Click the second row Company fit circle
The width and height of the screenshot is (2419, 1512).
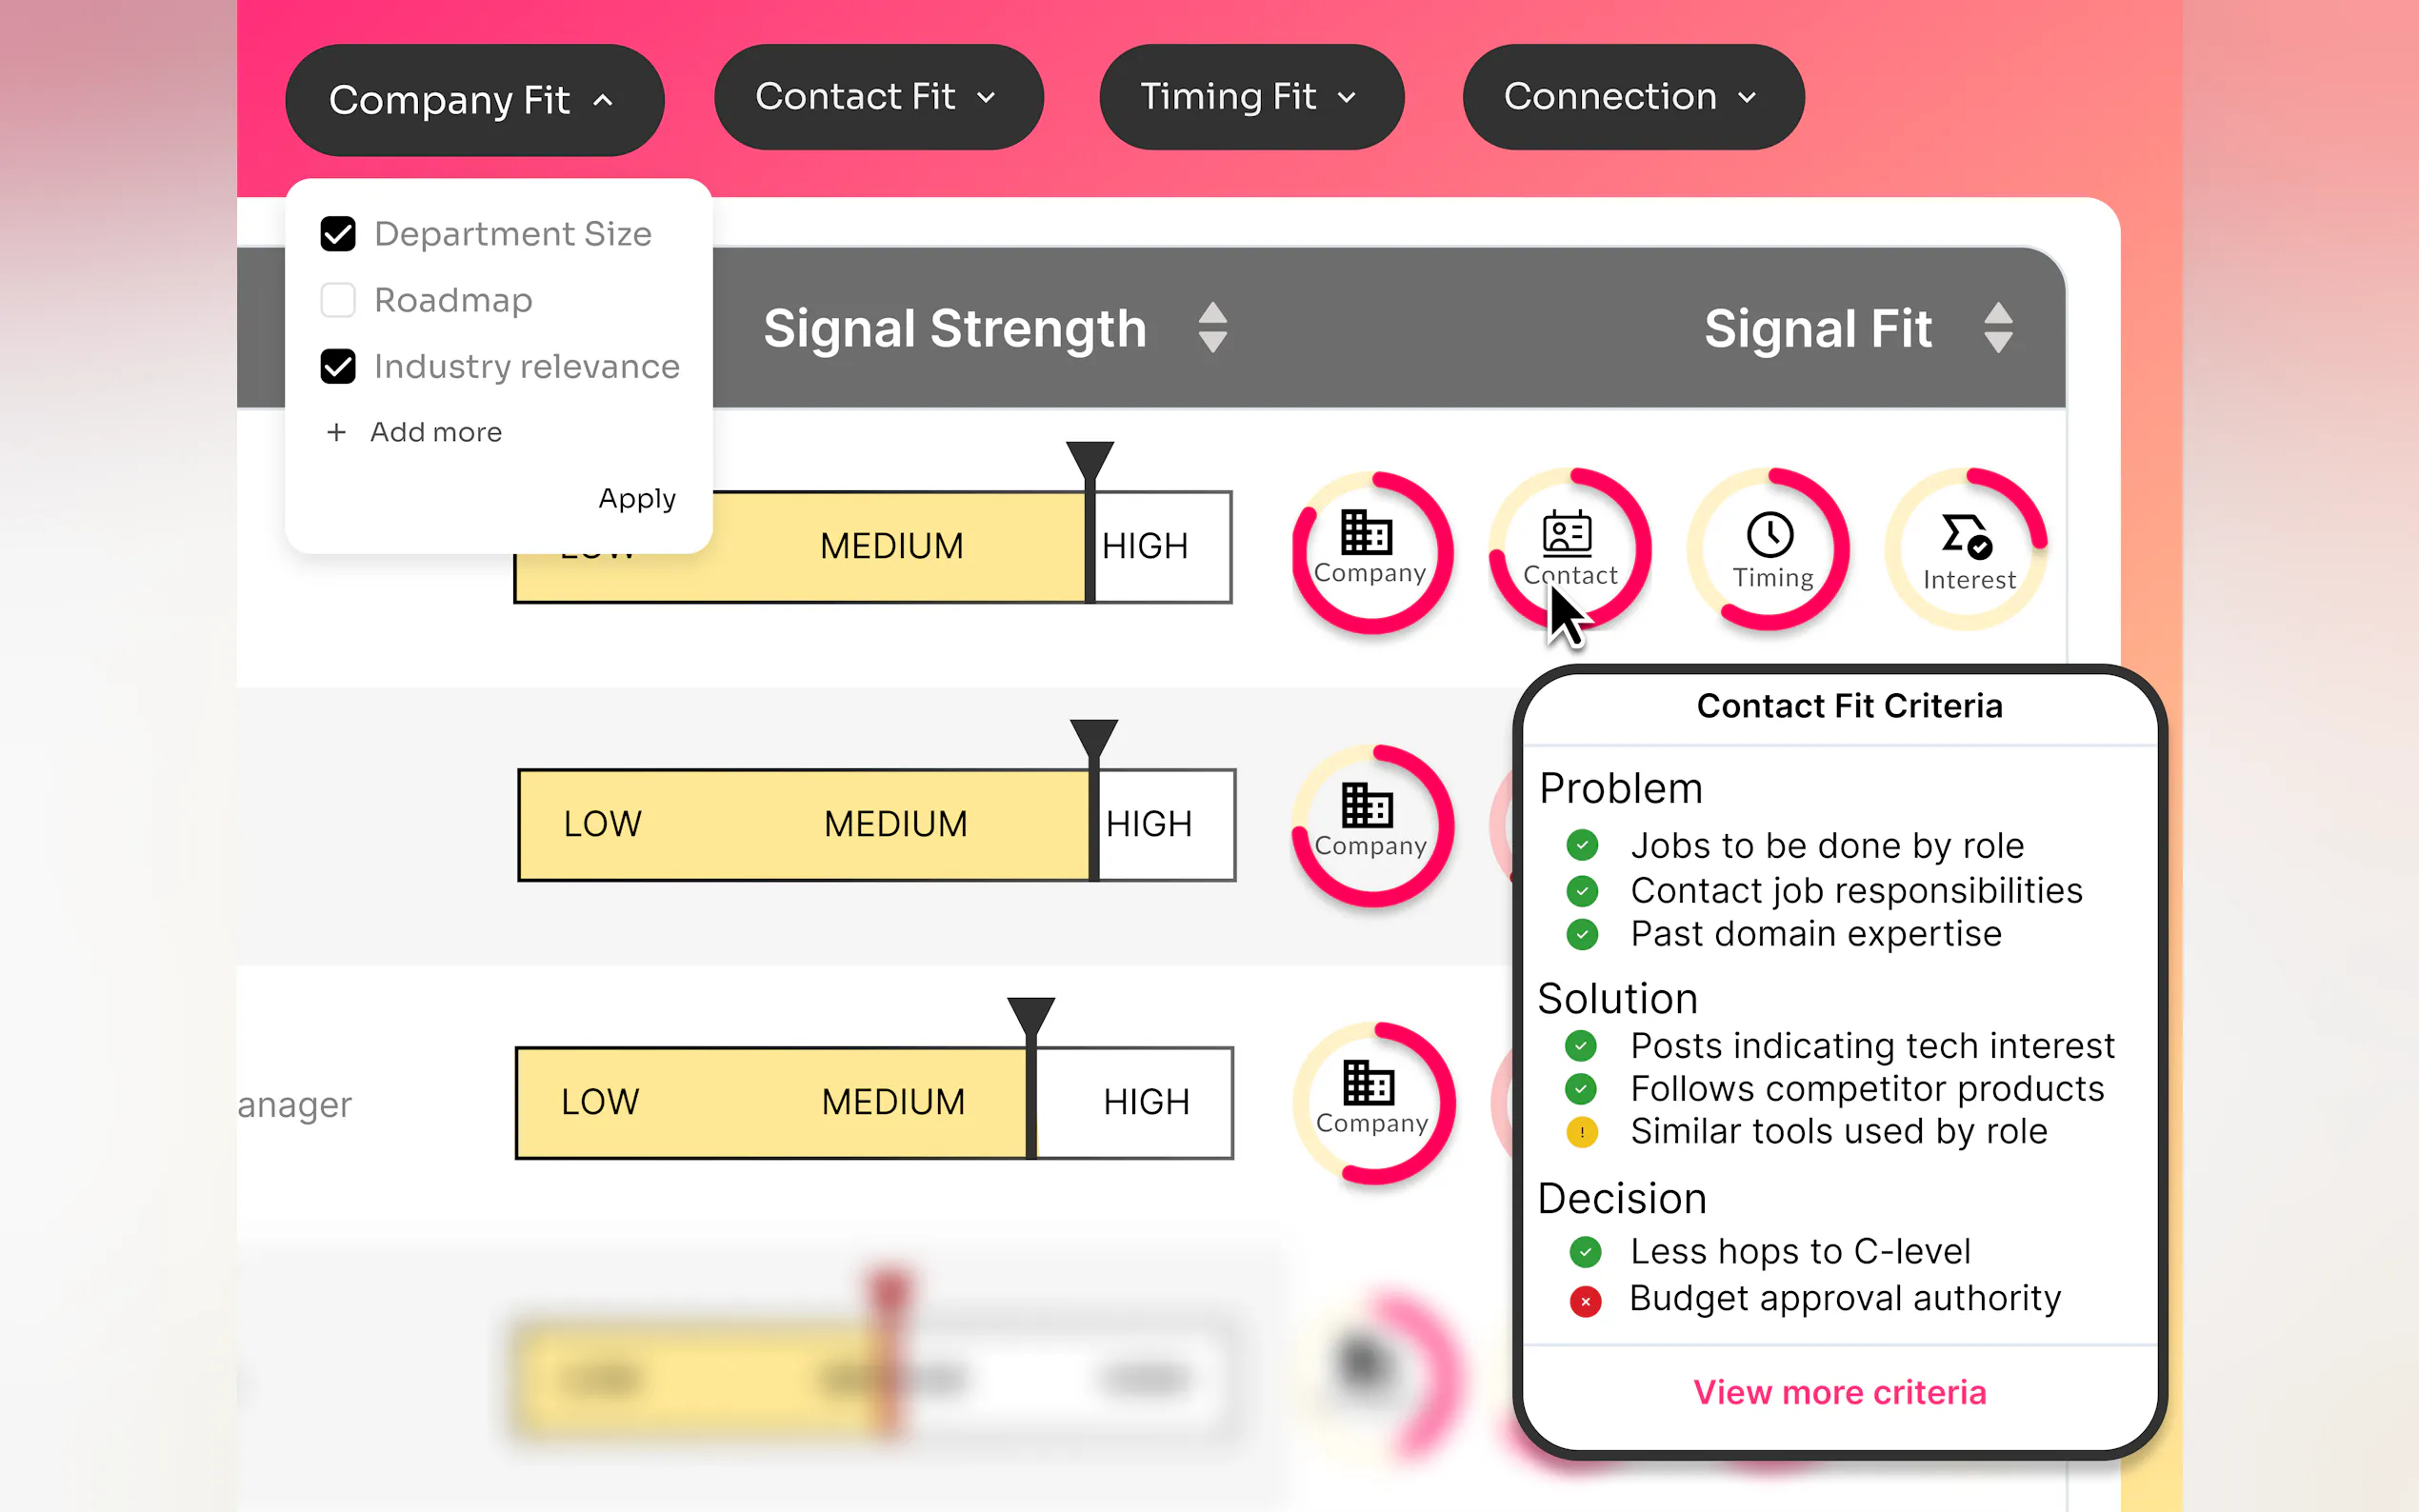coord(1371,825)
